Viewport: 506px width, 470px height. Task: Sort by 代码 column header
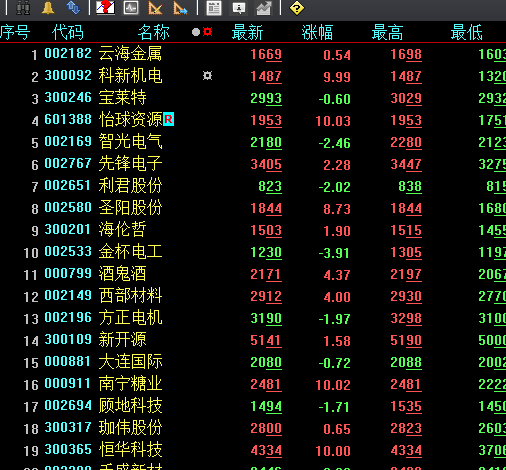pyautogui.click(x=68, y=32)
